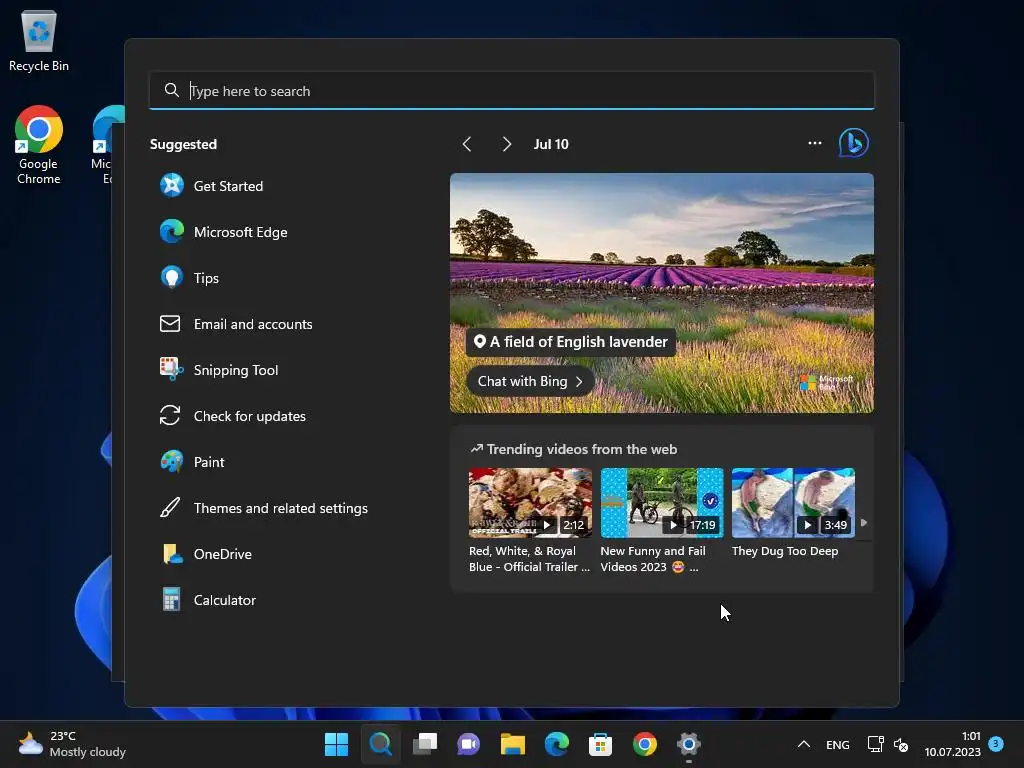Screen dimensions: 1024x768
Task: Click the search box to type
Action: 511,91
